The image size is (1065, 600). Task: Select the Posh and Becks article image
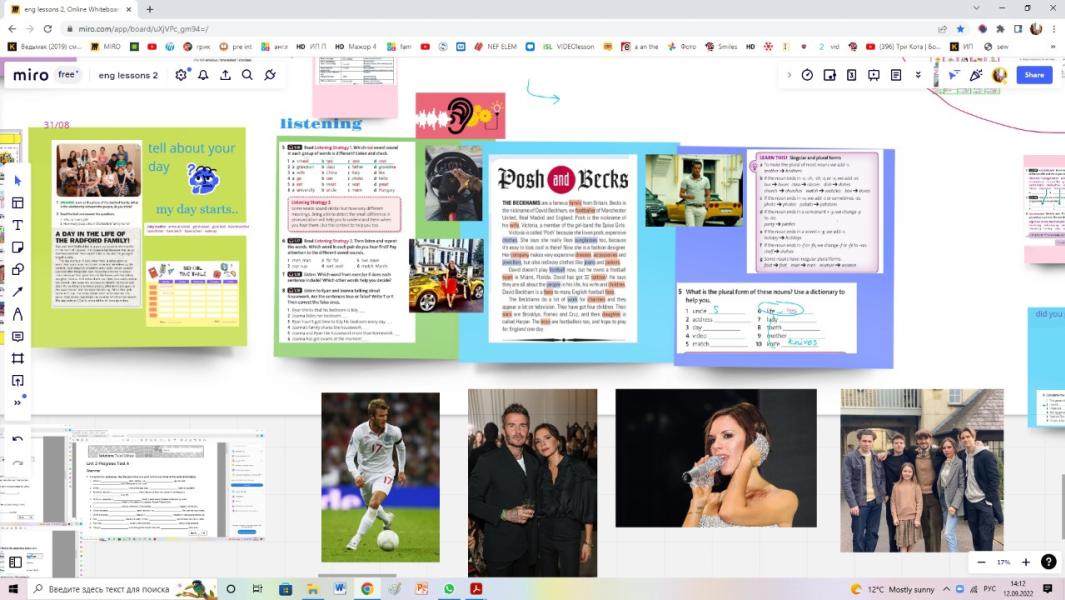[x=563, y=248]
